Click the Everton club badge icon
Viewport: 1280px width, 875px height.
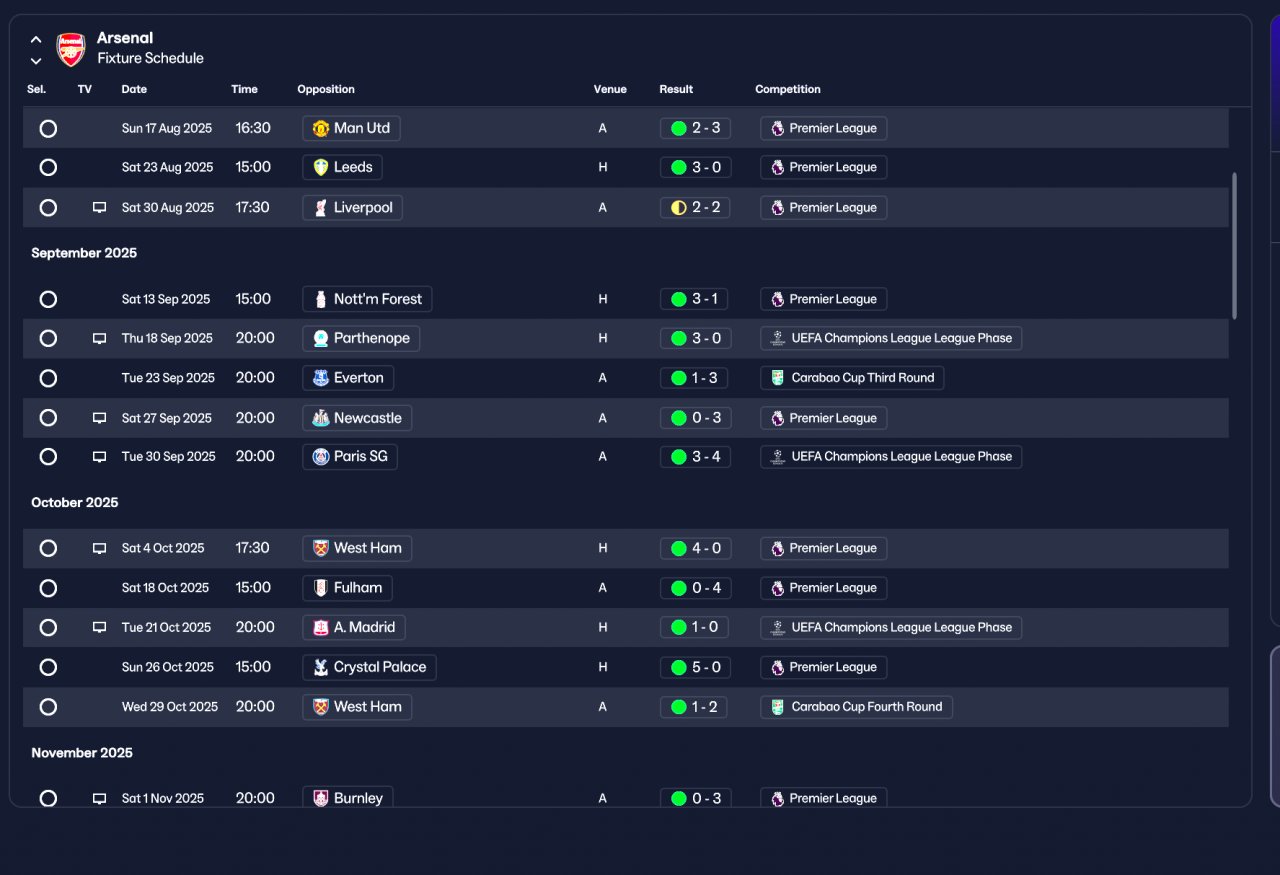pos(321,378)
